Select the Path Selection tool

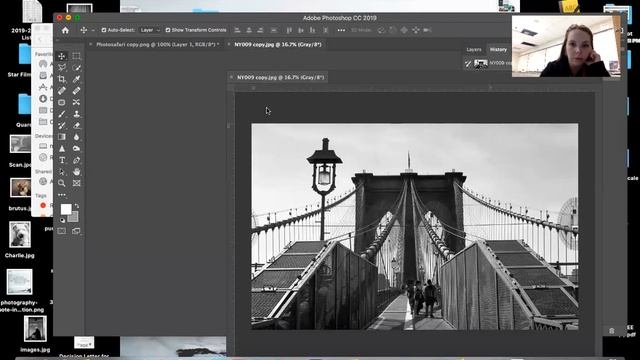point(62,171)
